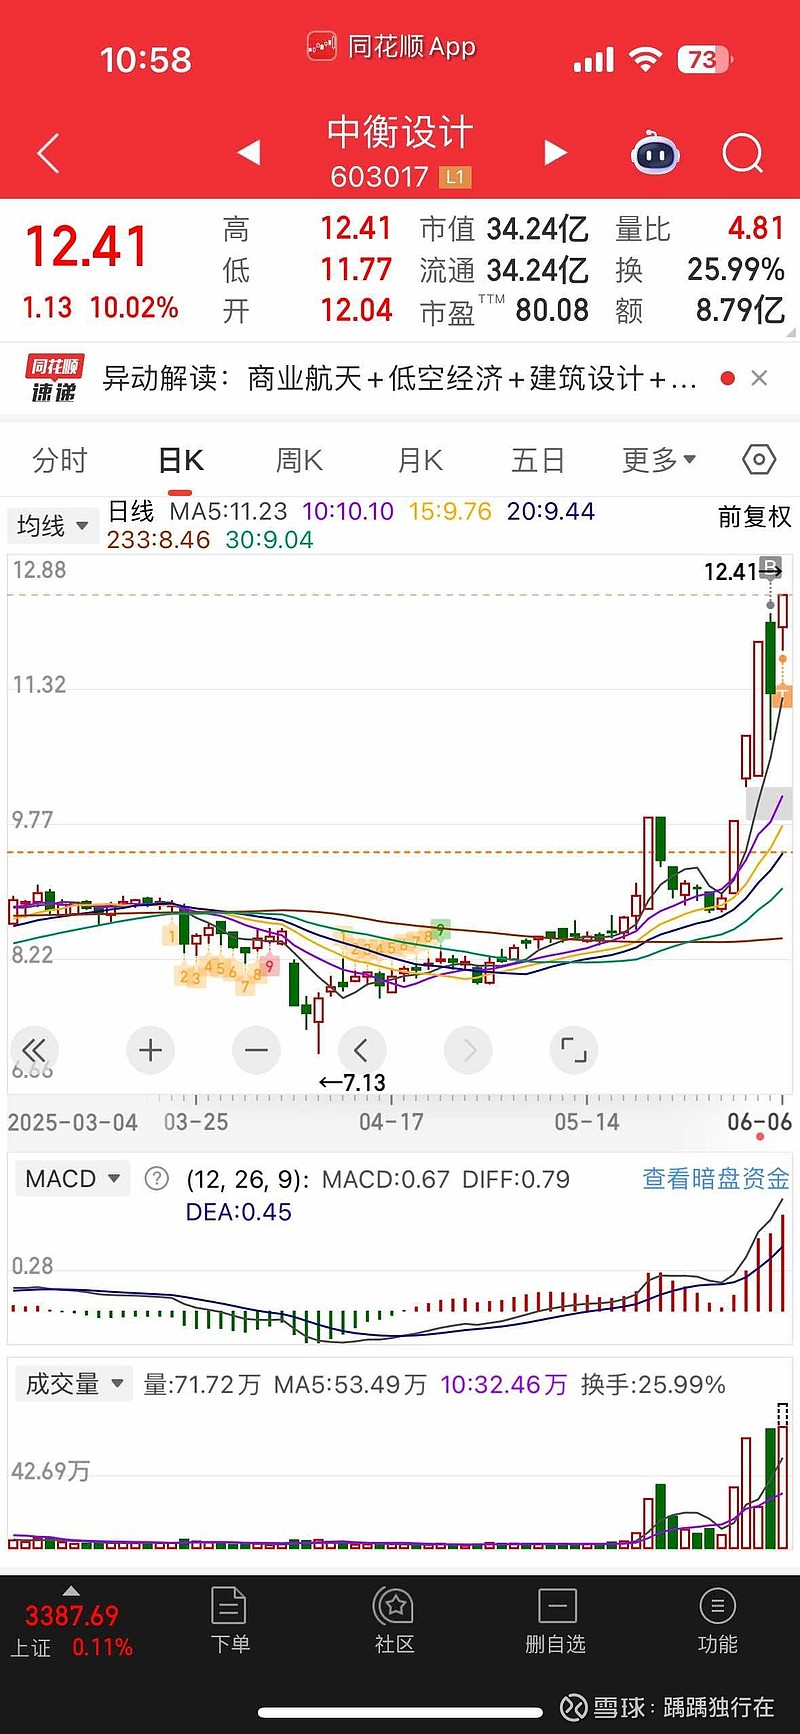Tap the MA5:11.23 indicator value
Image resolution: width=800 pixels, height=1734 pixels.
pos(228,511)
